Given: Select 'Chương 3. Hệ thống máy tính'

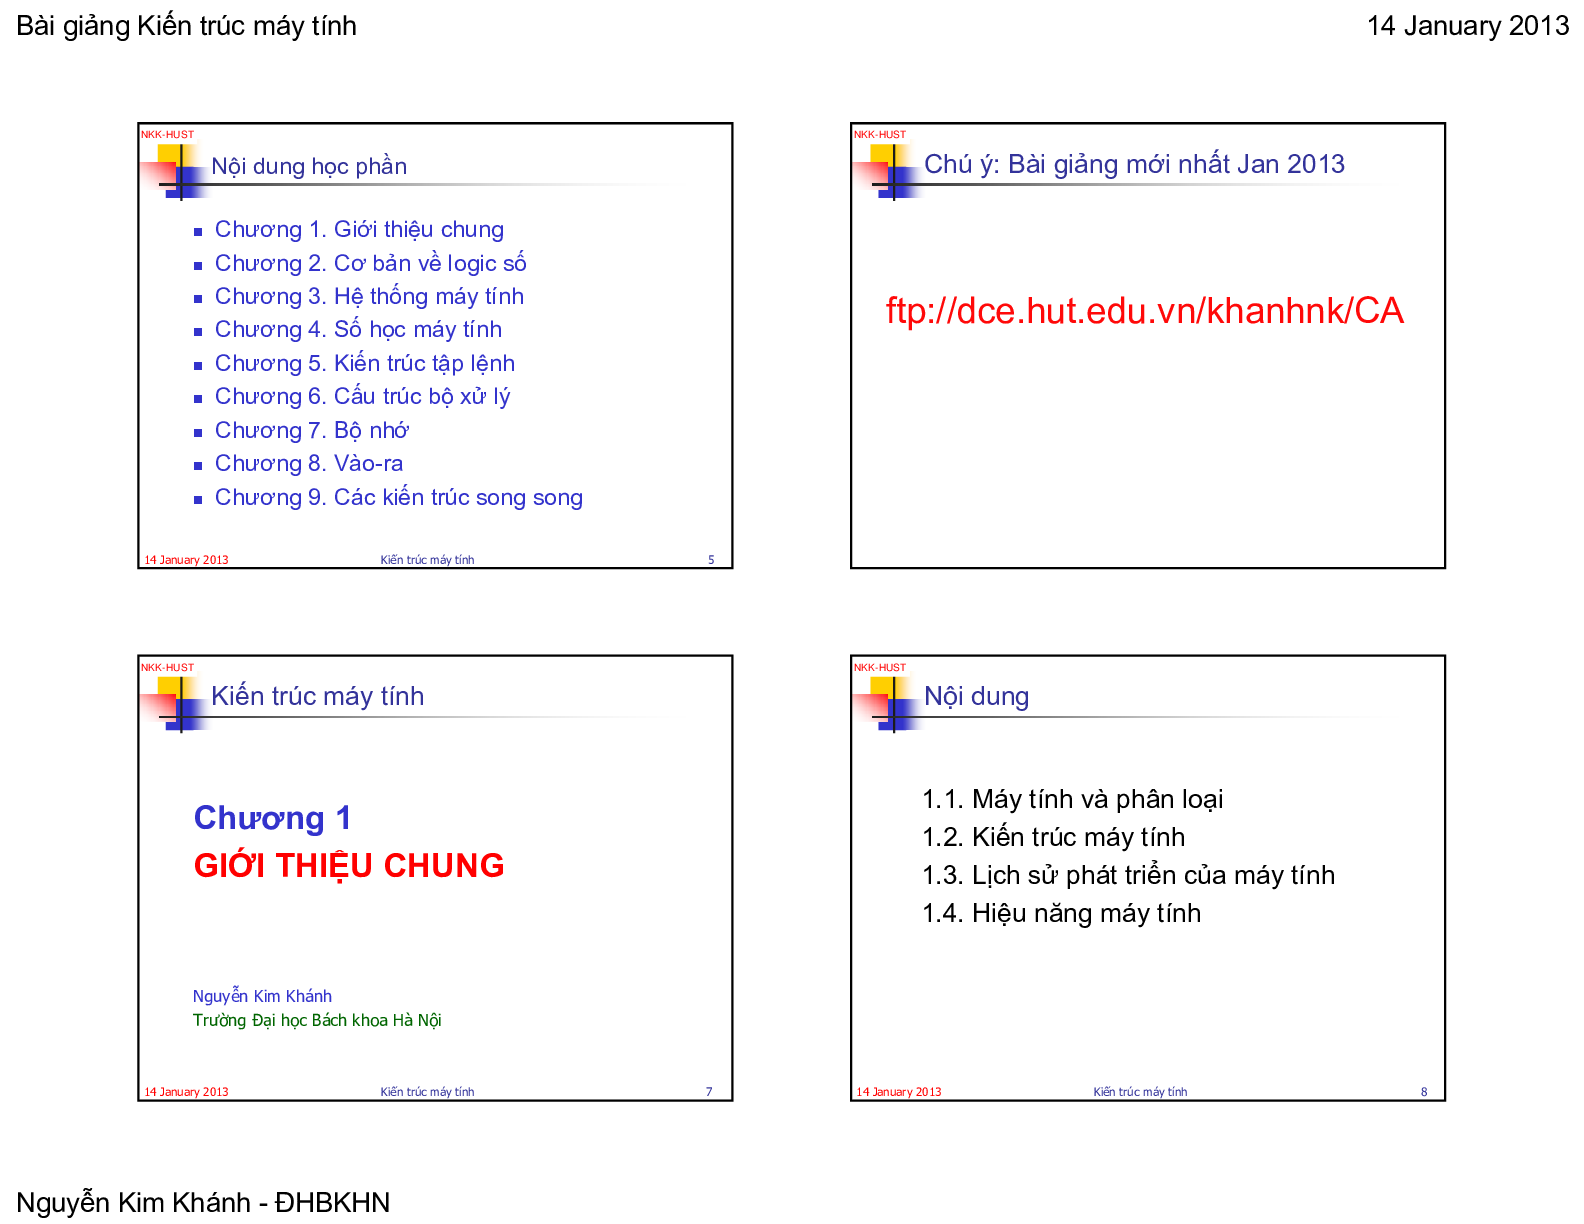Looking at the screenshot, I should tap(369, 297).
